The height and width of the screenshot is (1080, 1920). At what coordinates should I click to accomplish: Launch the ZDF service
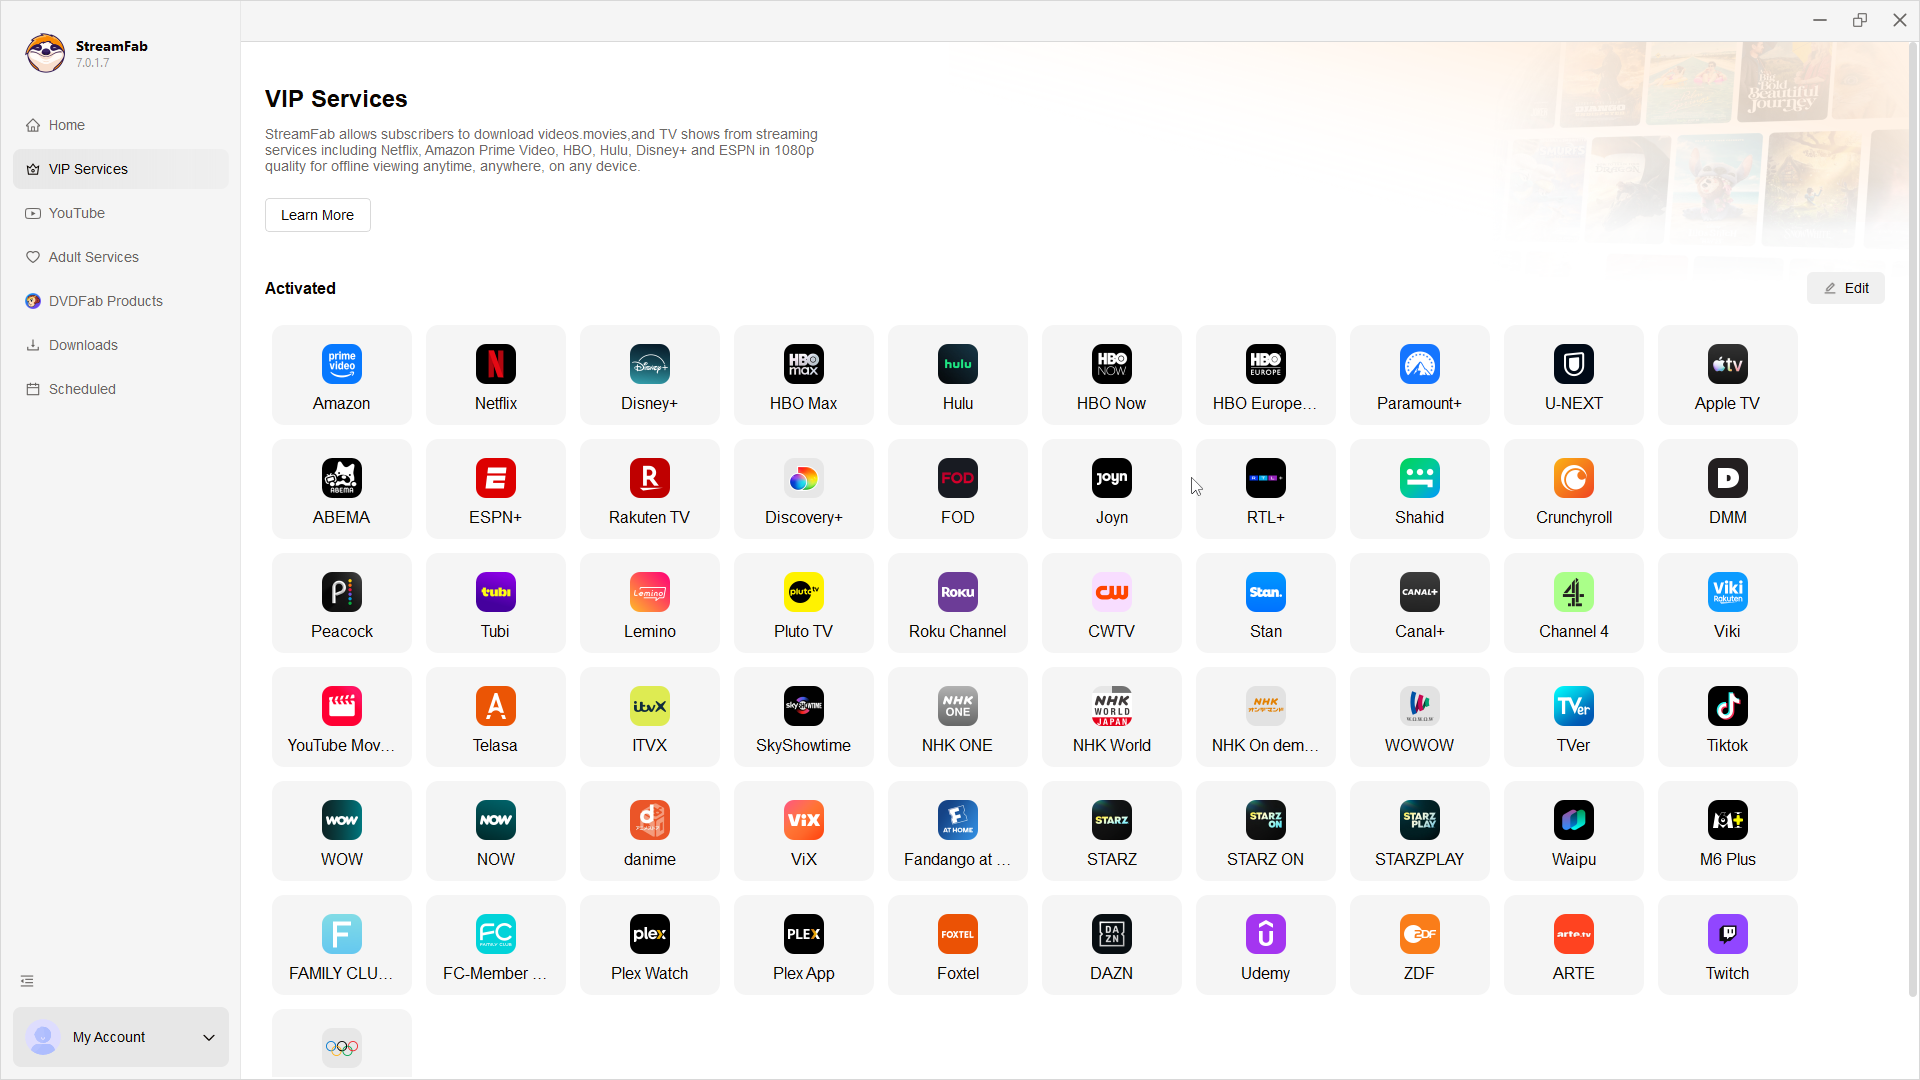(x=1419, y=945)
